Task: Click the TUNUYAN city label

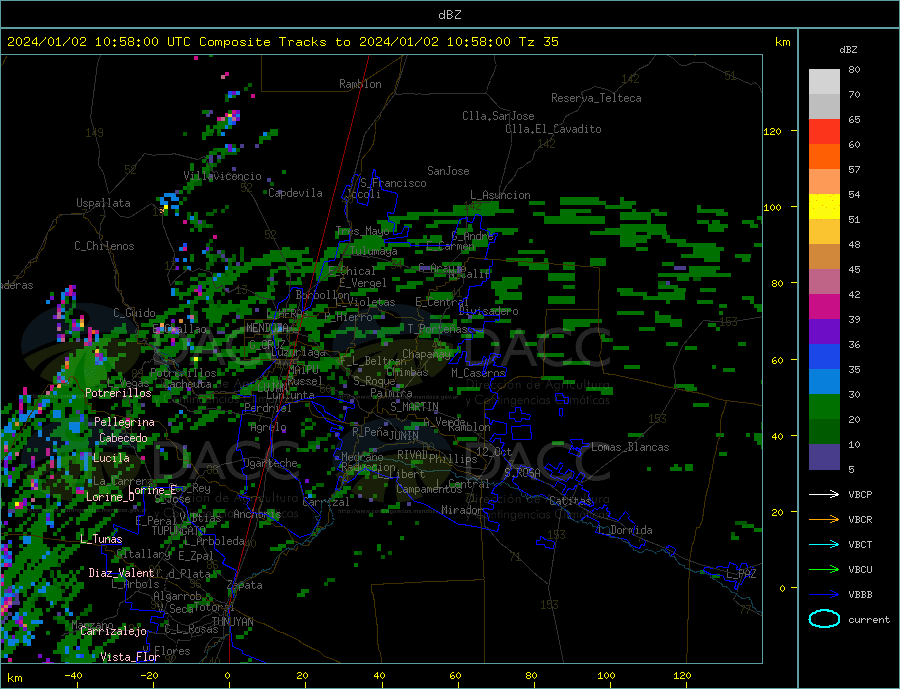Action: [x=232, y=622]
